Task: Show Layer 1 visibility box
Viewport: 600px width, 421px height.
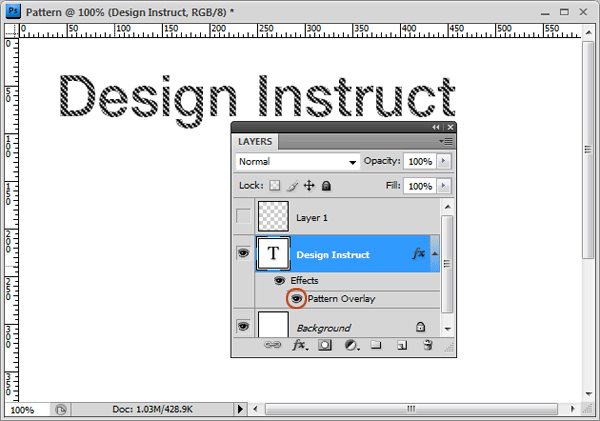Action: 243,216
